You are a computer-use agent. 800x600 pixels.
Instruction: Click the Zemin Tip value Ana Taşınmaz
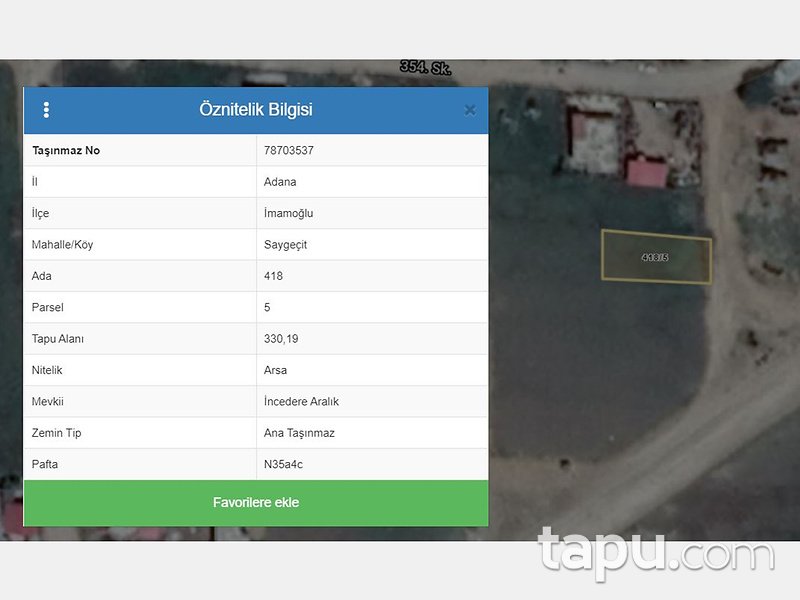(299, 433)
